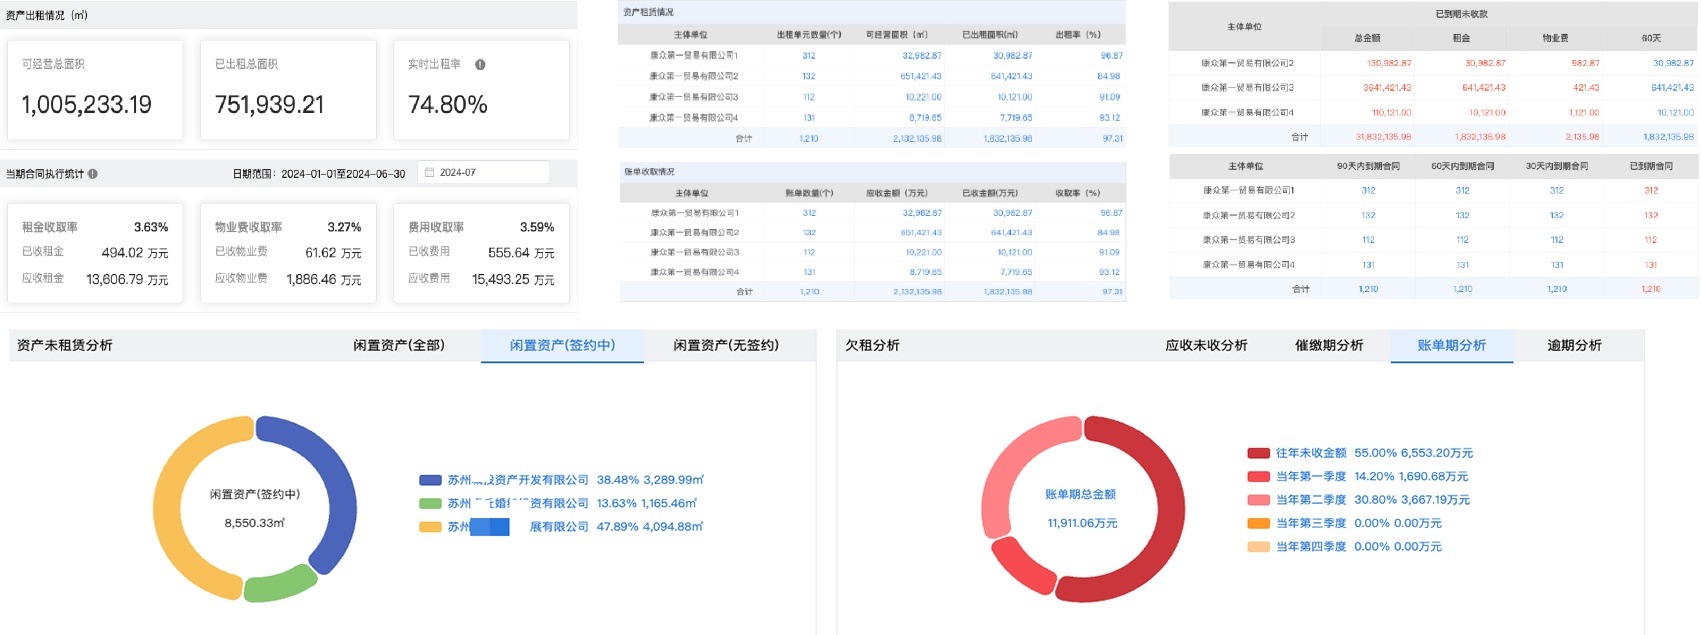Click calendar icon in 2024-07 date picker

click(429, 173)
